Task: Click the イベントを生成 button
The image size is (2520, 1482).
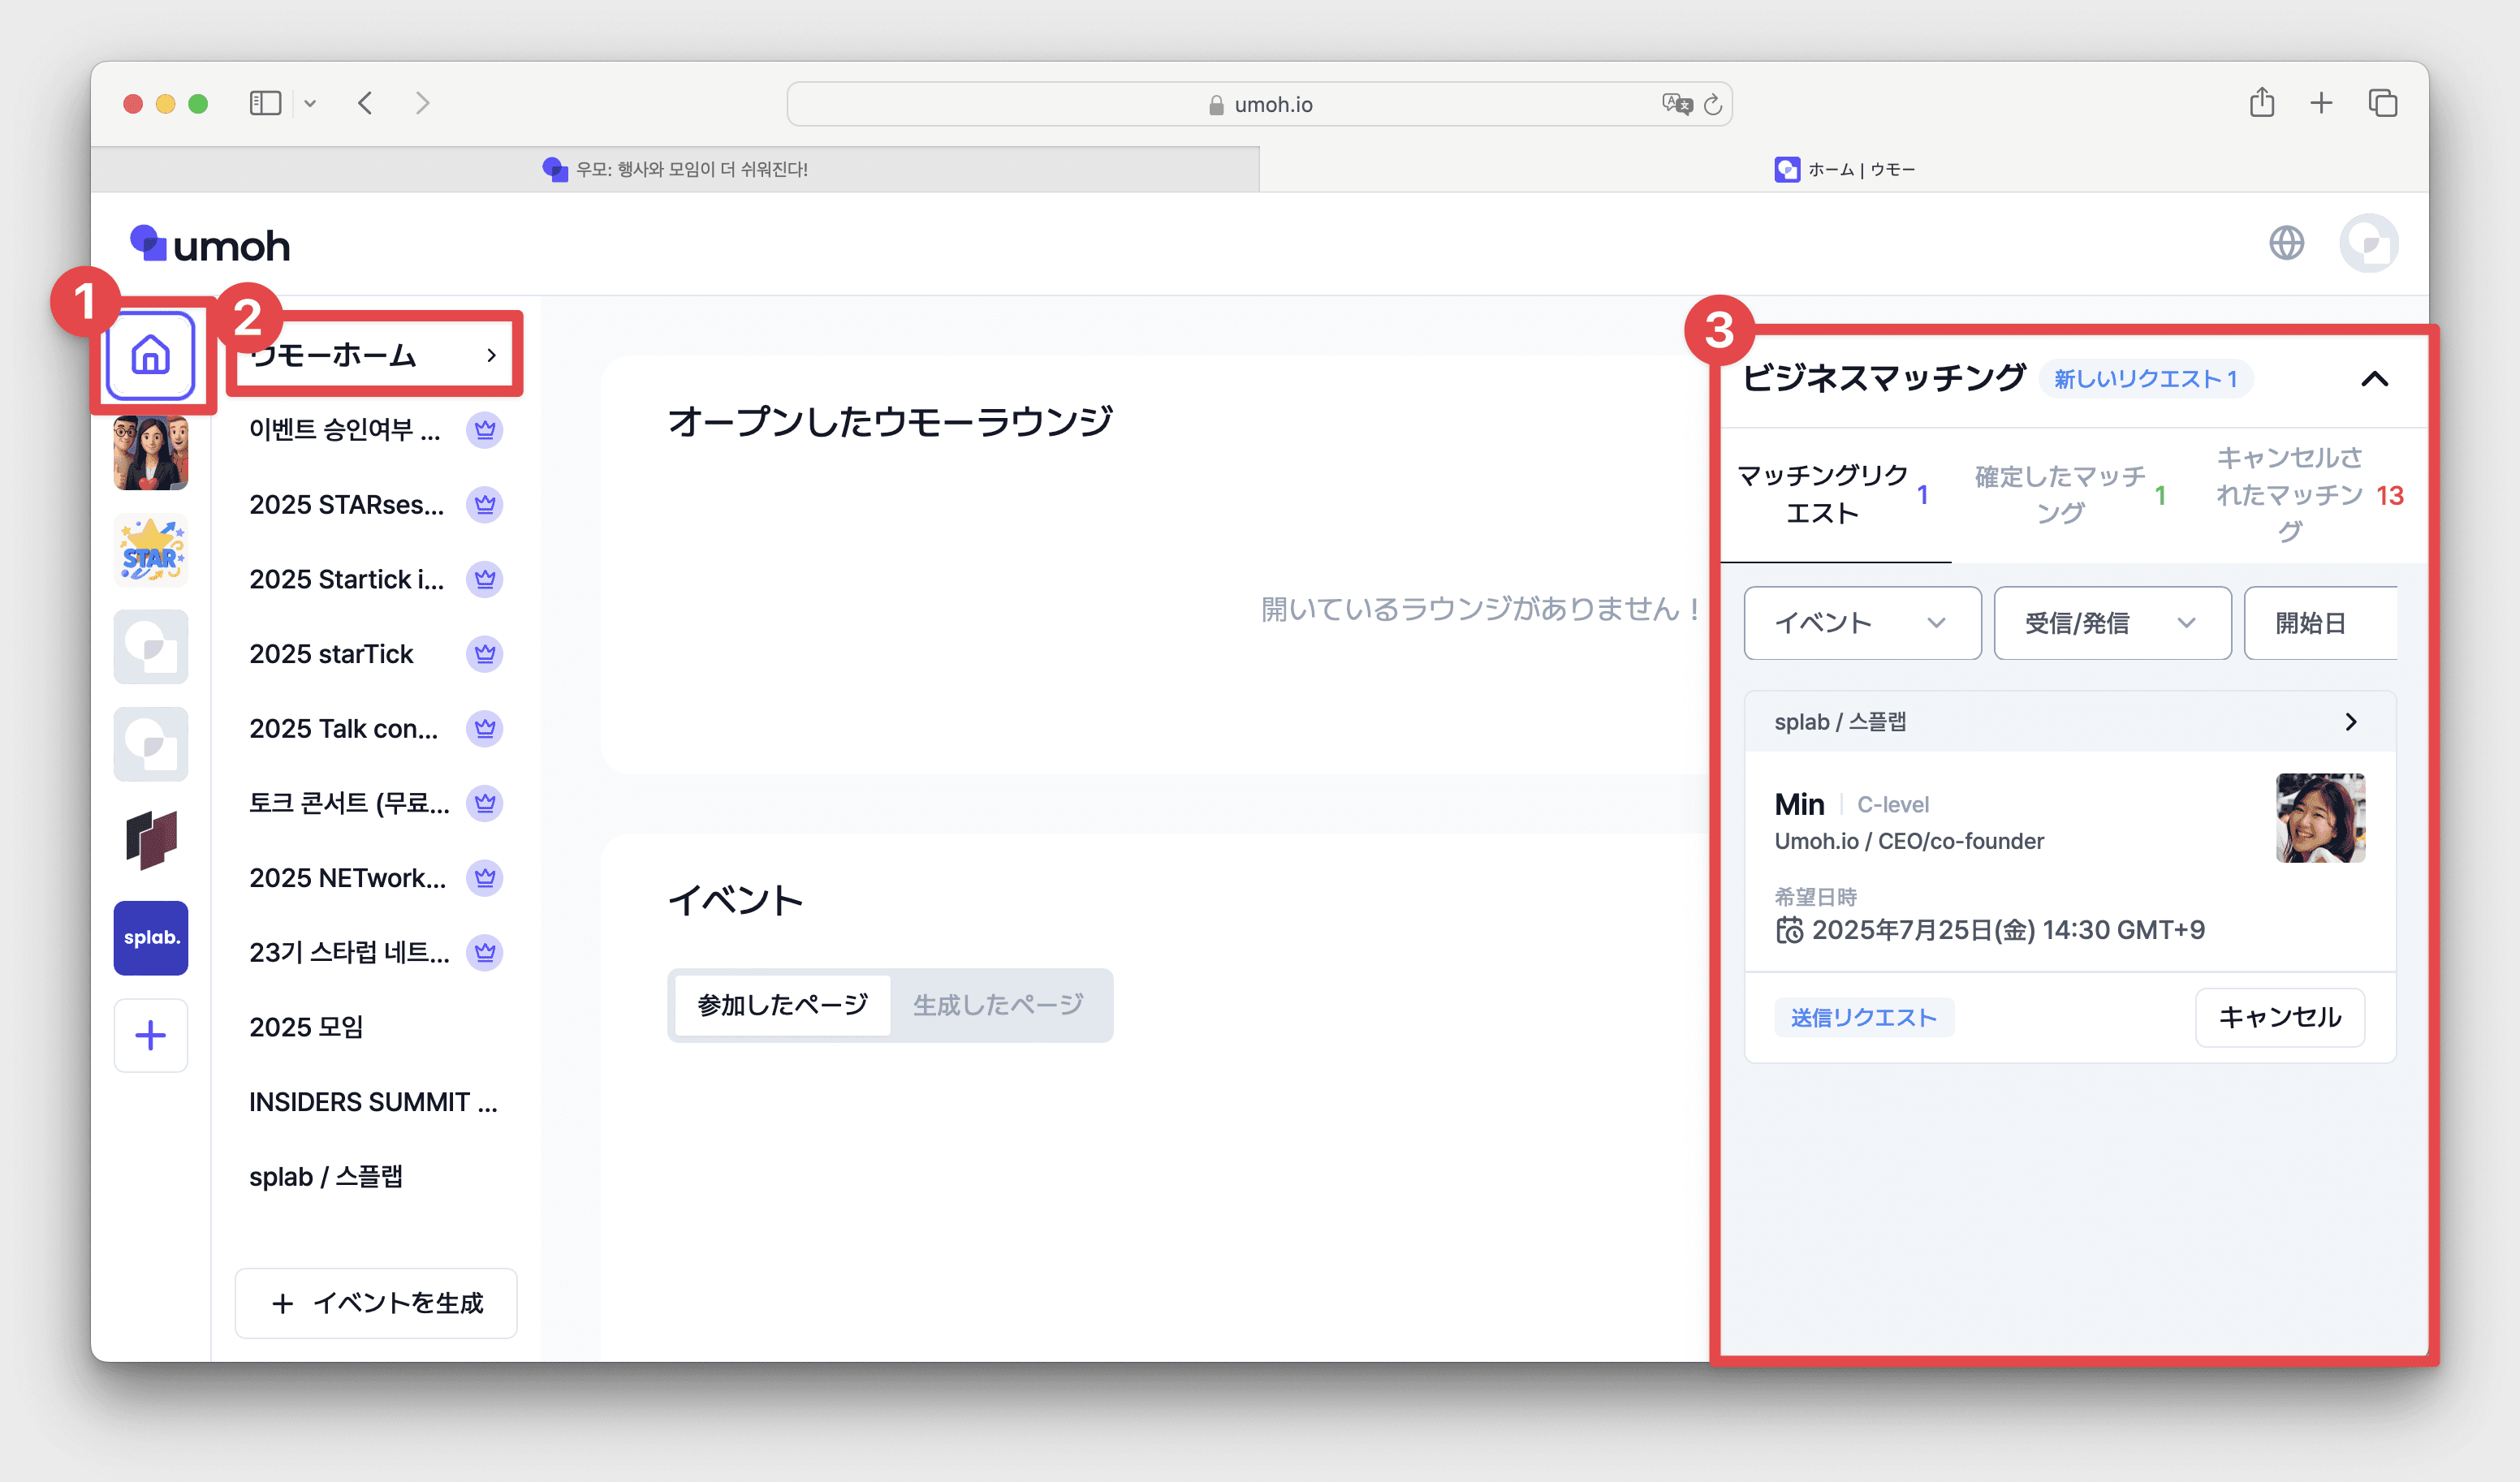Action: [x=376, y=1303]
